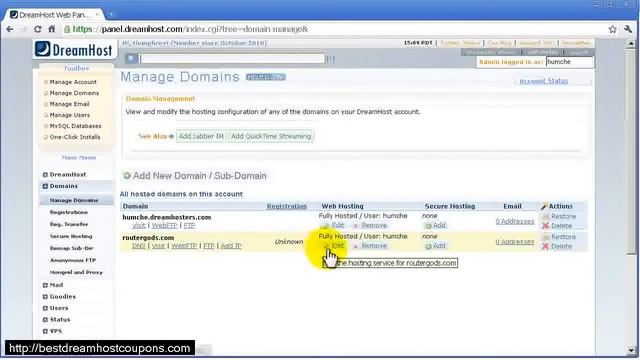The image size is (640, 360).
Task: Open One-Click Installs in Toolbox
Action: 75,137
